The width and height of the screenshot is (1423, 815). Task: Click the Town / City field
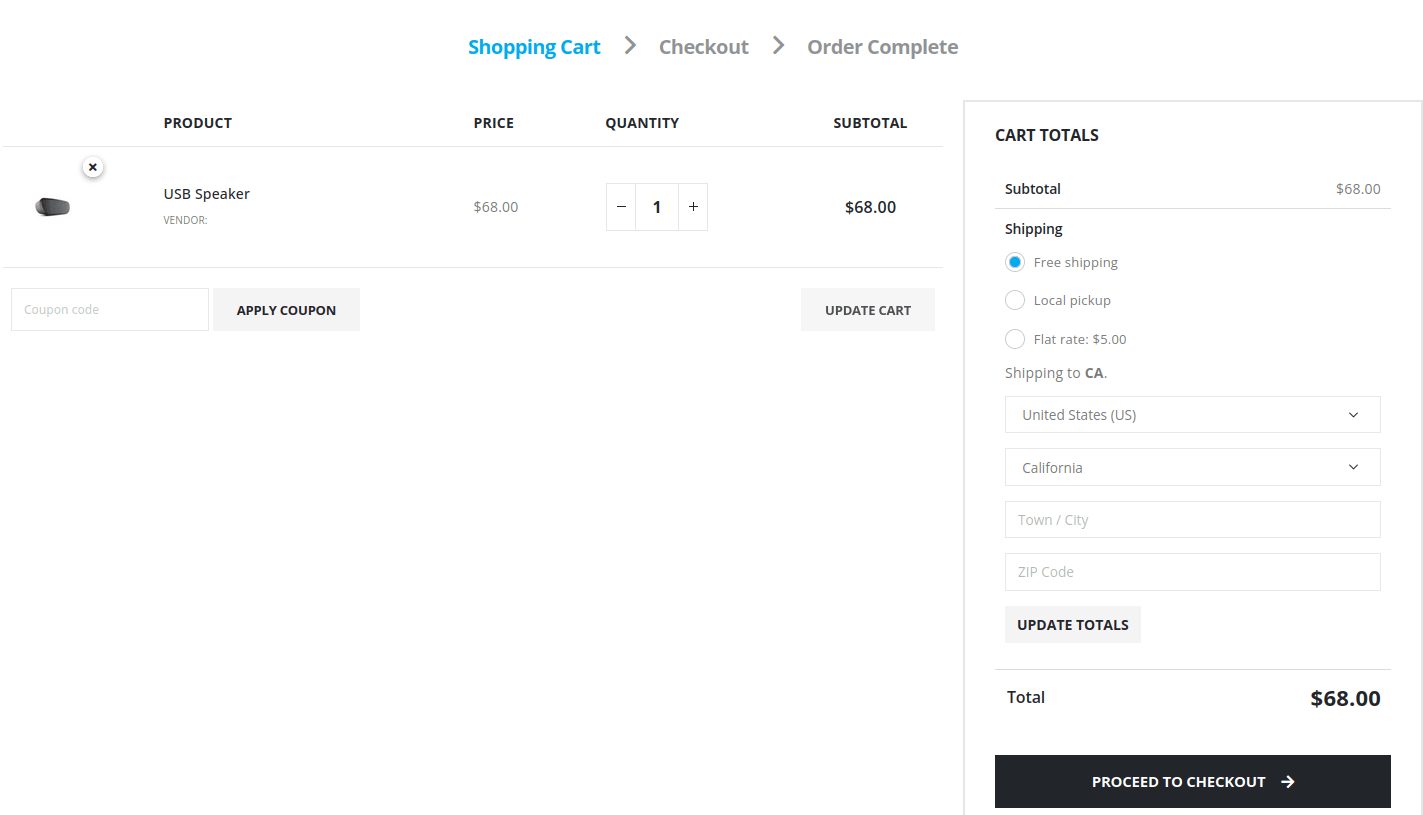[x=1192, y=519]
